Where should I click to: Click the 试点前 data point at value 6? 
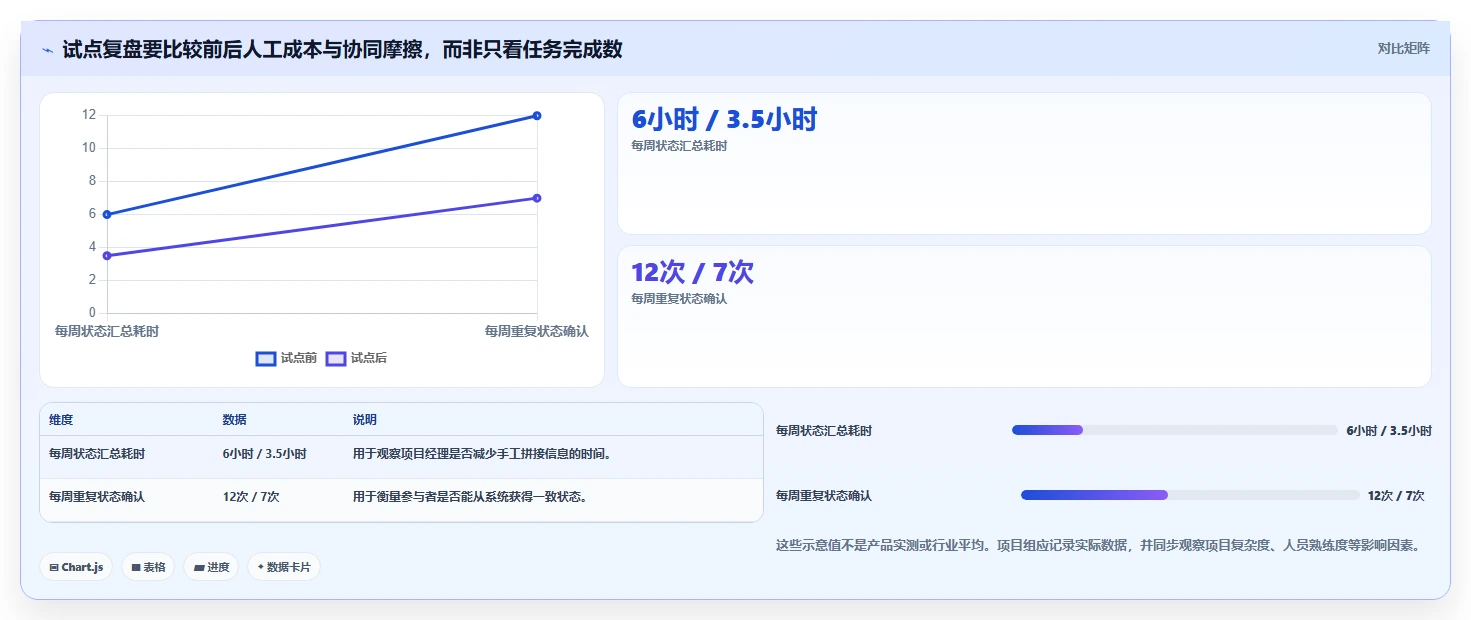[x=107, y=214]
